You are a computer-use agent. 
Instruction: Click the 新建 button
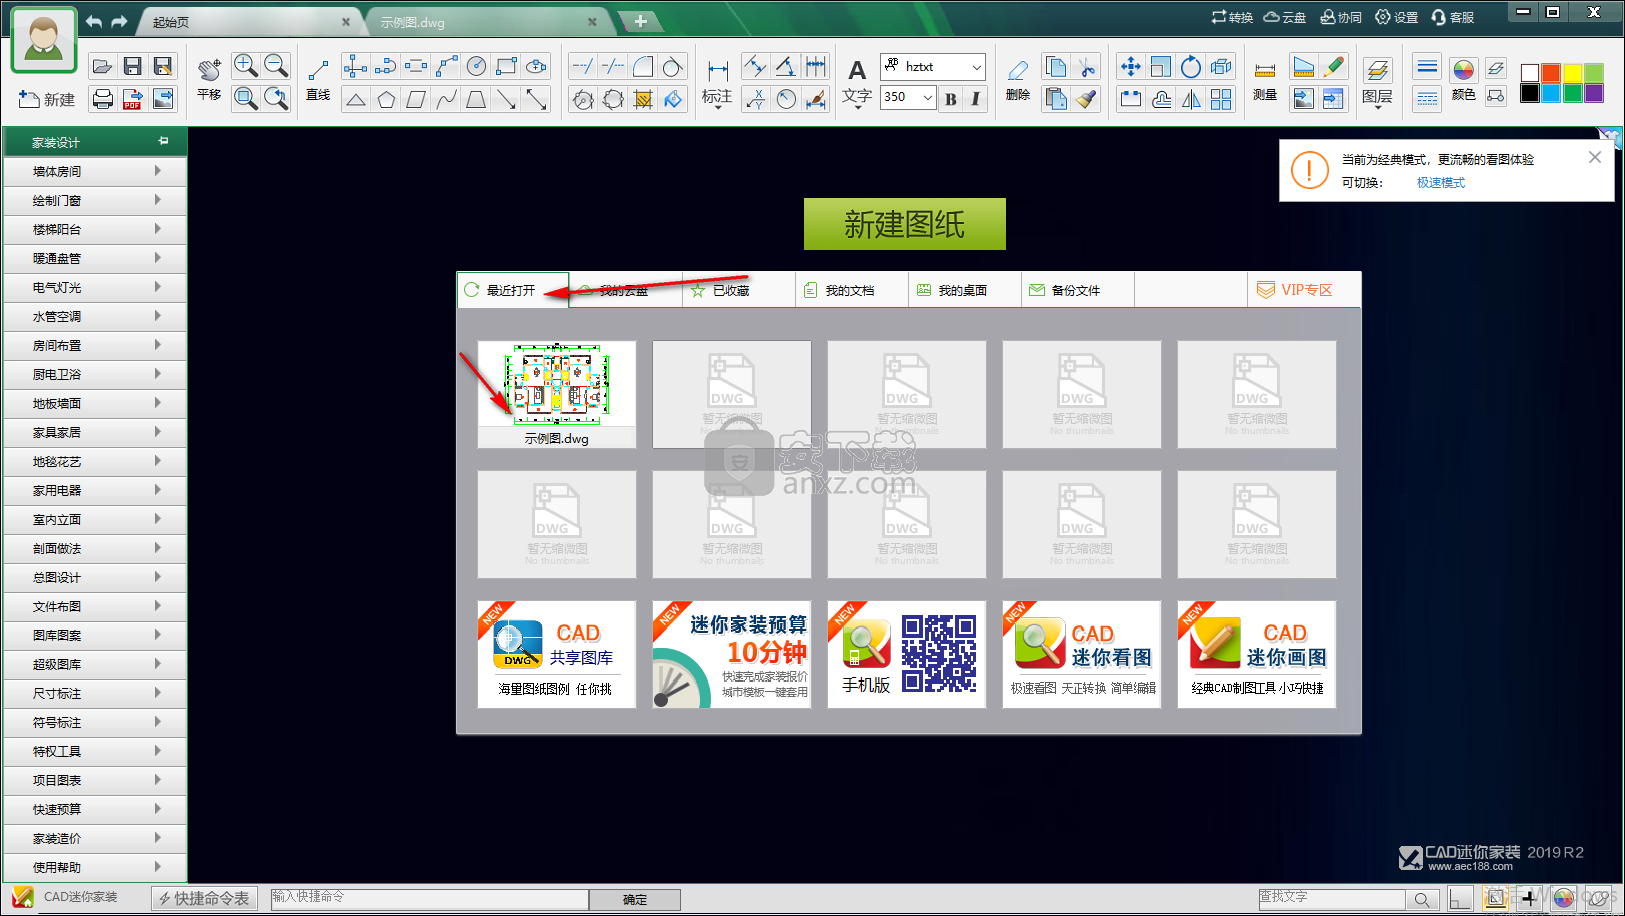point(47,99)
